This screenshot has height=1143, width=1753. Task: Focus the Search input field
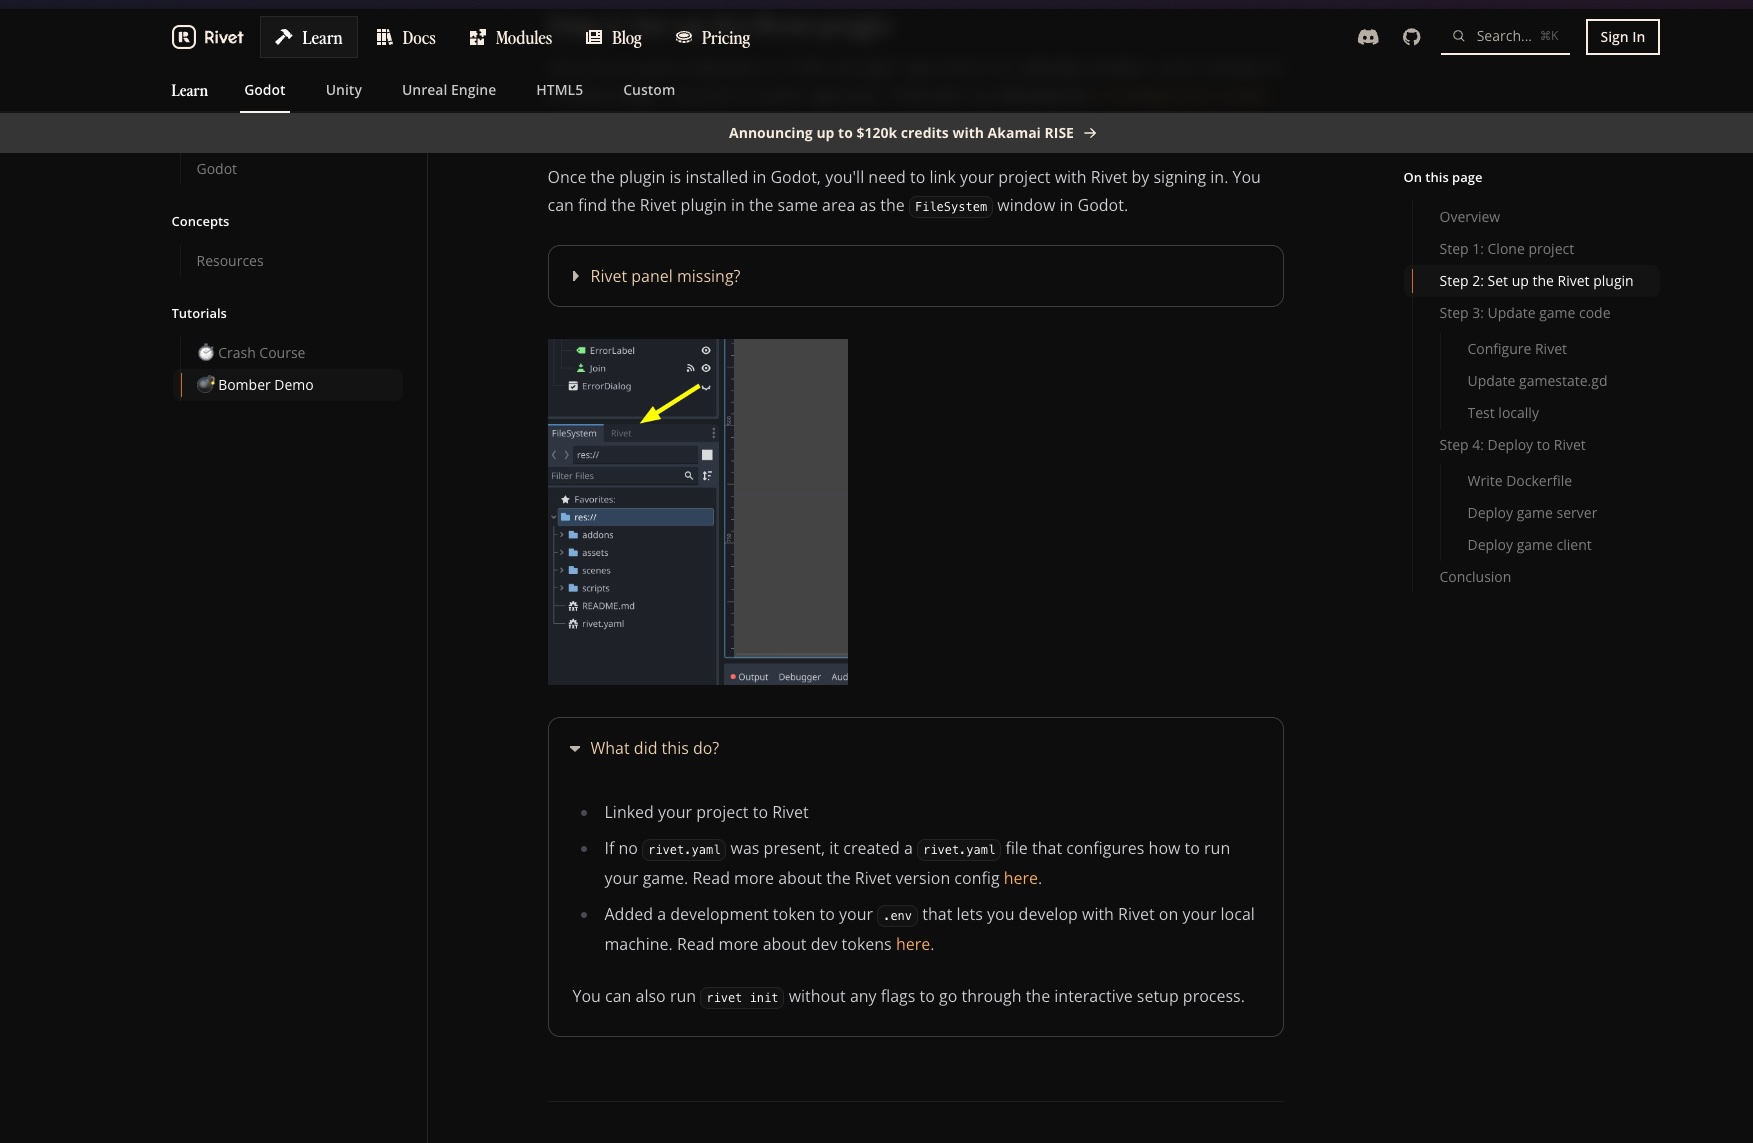click(x=1504, y=36)
